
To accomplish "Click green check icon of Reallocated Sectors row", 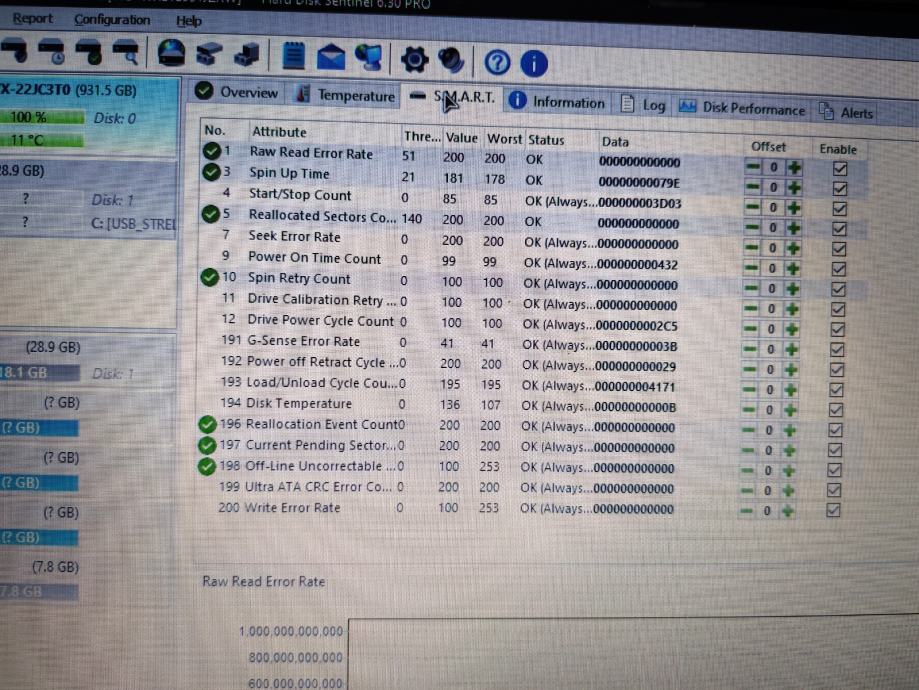I will (210, 215).
